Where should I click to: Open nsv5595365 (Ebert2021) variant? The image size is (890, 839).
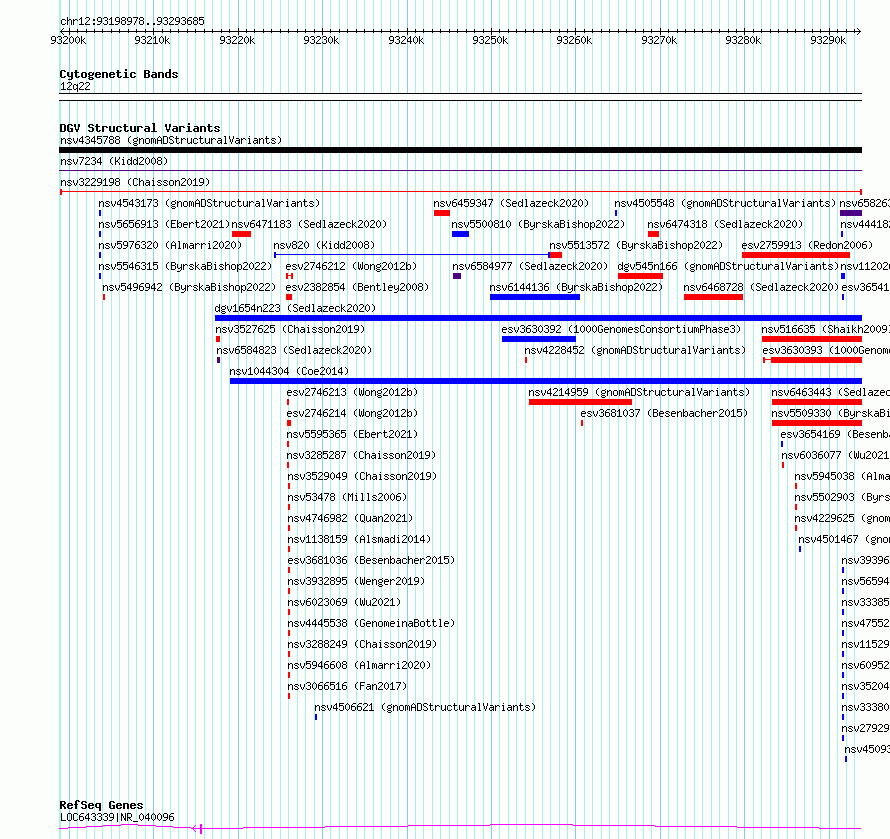click(352, 434)
